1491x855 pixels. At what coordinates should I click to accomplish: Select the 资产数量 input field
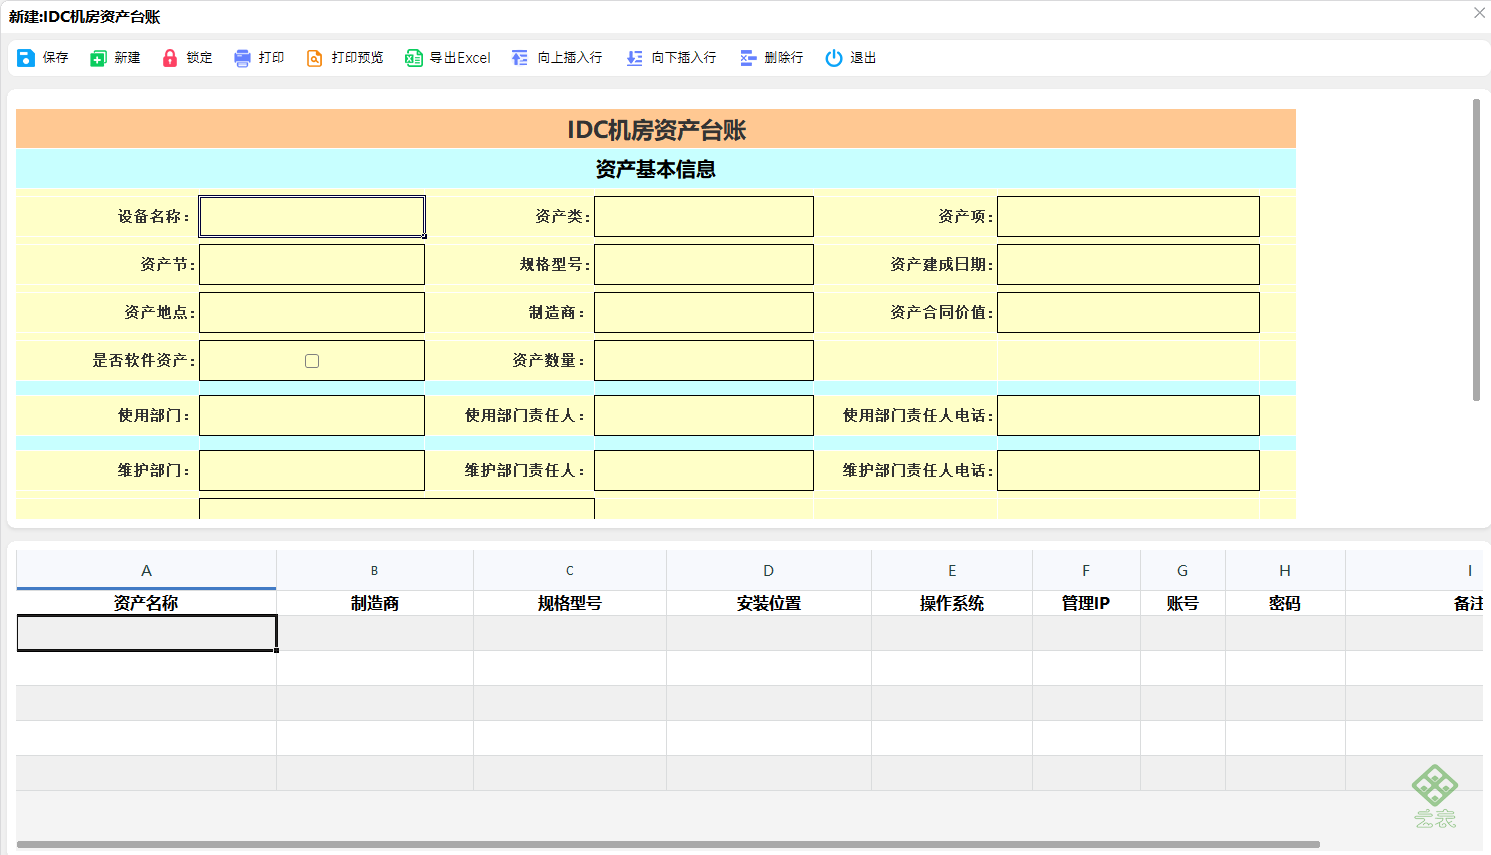coord(704,360)
